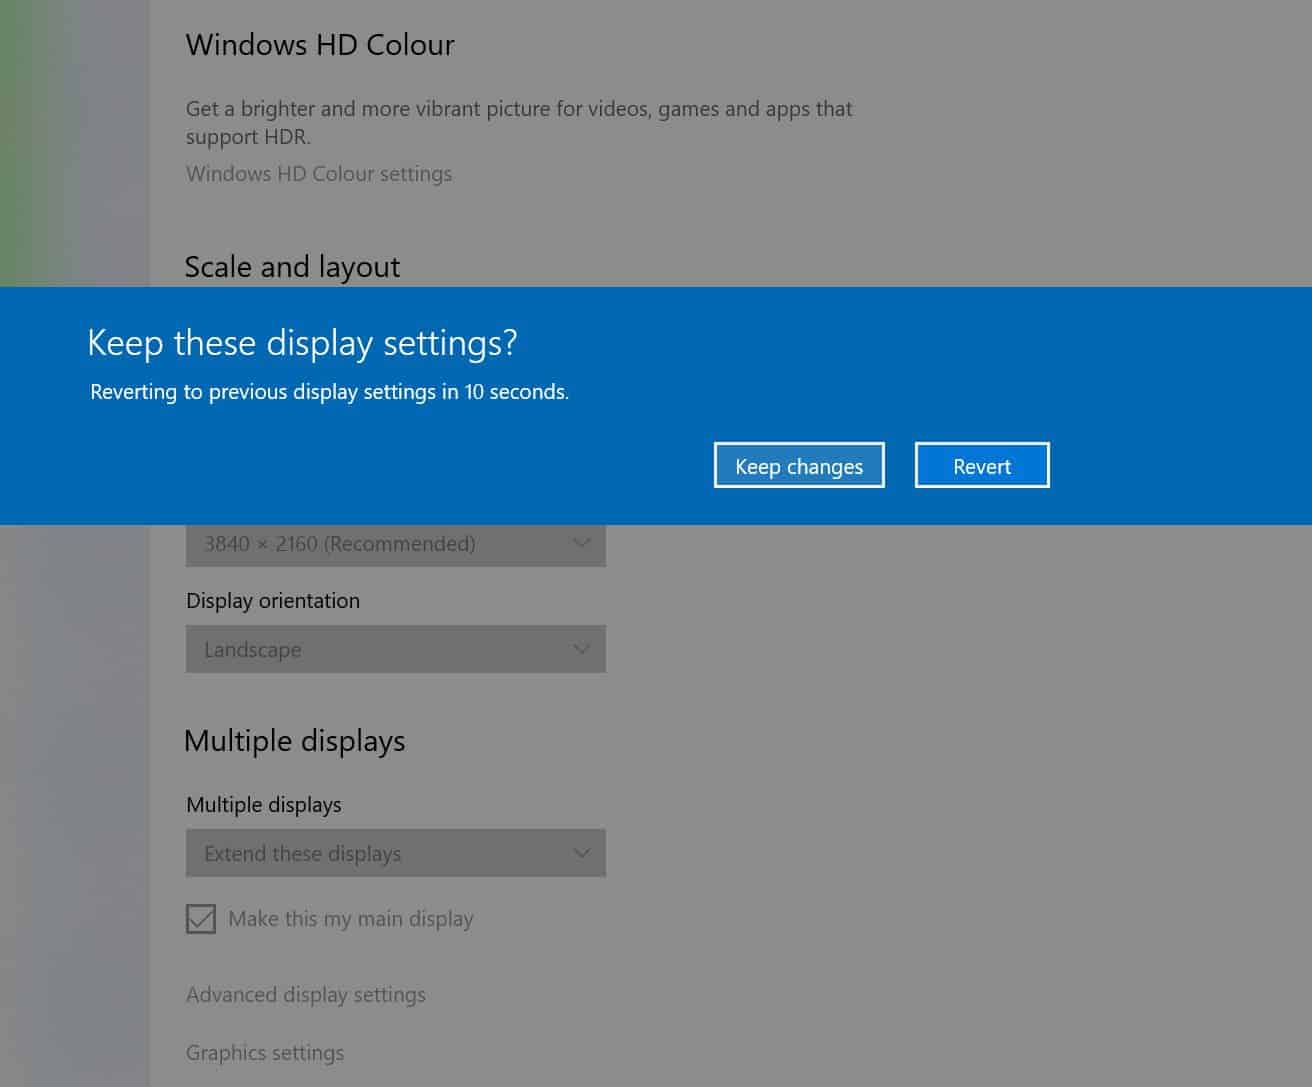
Task: Click the "Scale and layout" section heading
Action: (292, 266)
